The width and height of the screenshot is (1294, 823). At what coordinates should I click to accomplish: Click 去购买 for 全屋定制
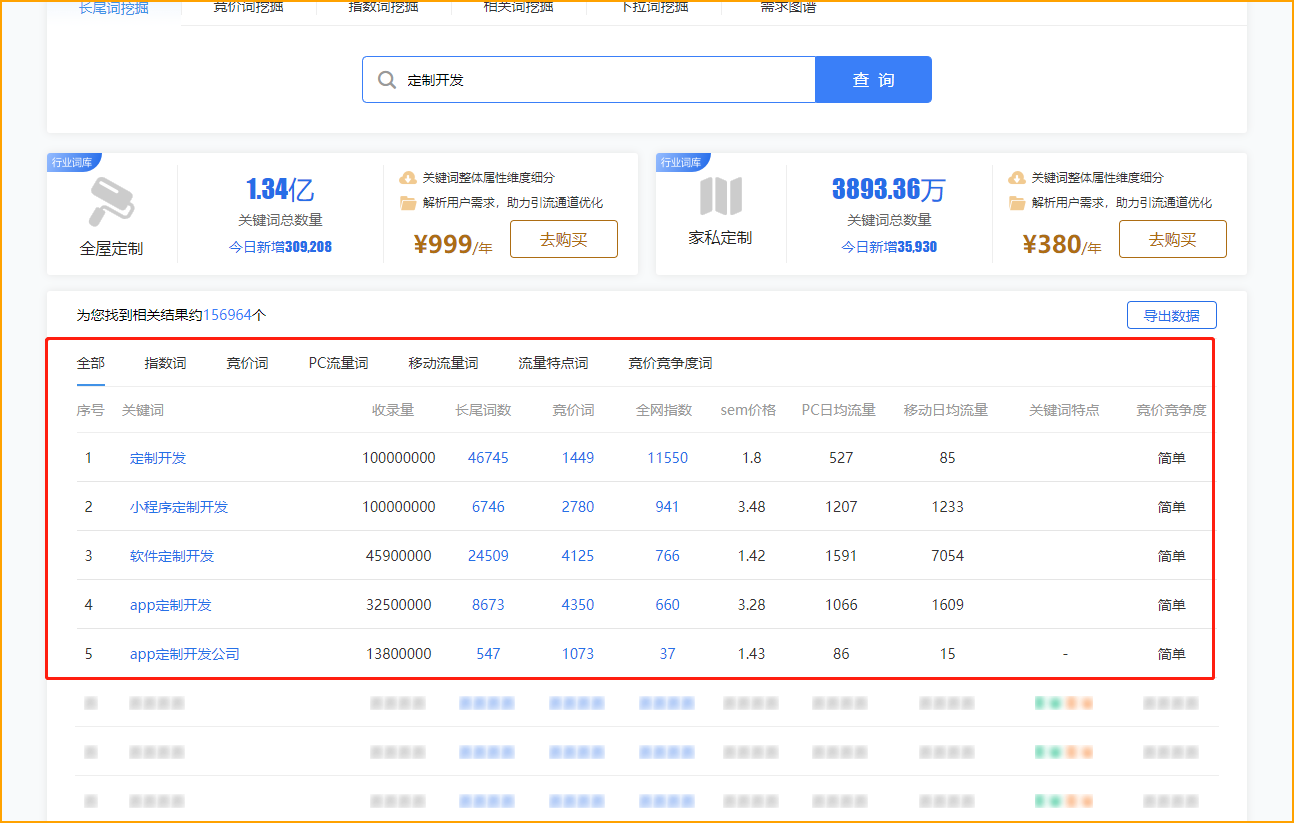coord(564,239)
